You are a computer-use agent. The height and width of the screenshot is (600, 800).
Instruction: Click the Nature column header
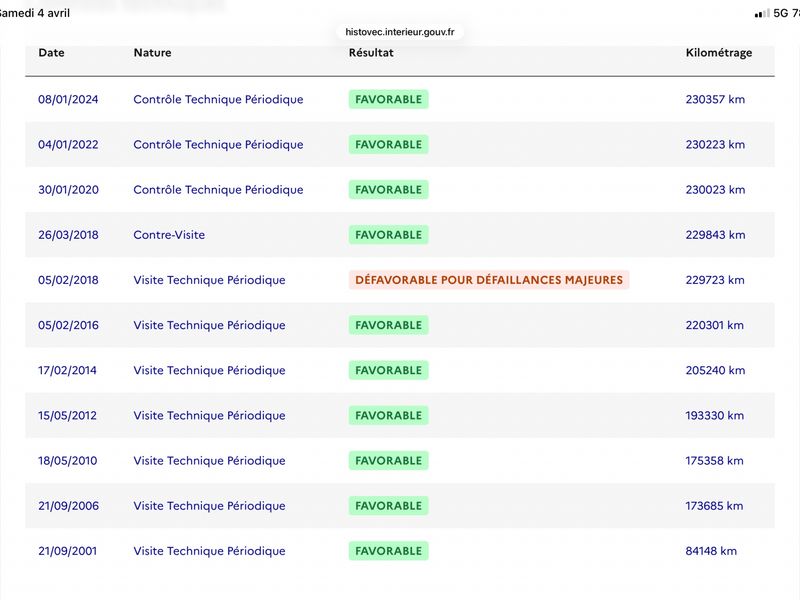(152, 53)
